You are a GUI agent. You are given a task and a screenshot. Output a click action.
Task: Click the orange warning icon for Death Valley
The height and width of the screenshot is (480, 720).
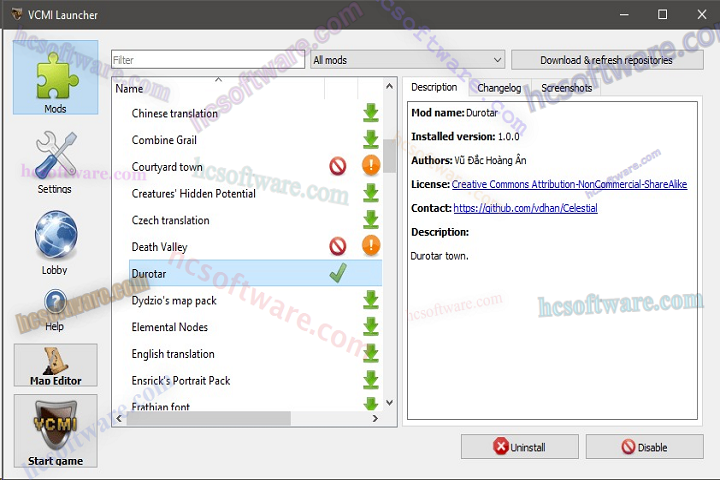click(x=371, y=245)
